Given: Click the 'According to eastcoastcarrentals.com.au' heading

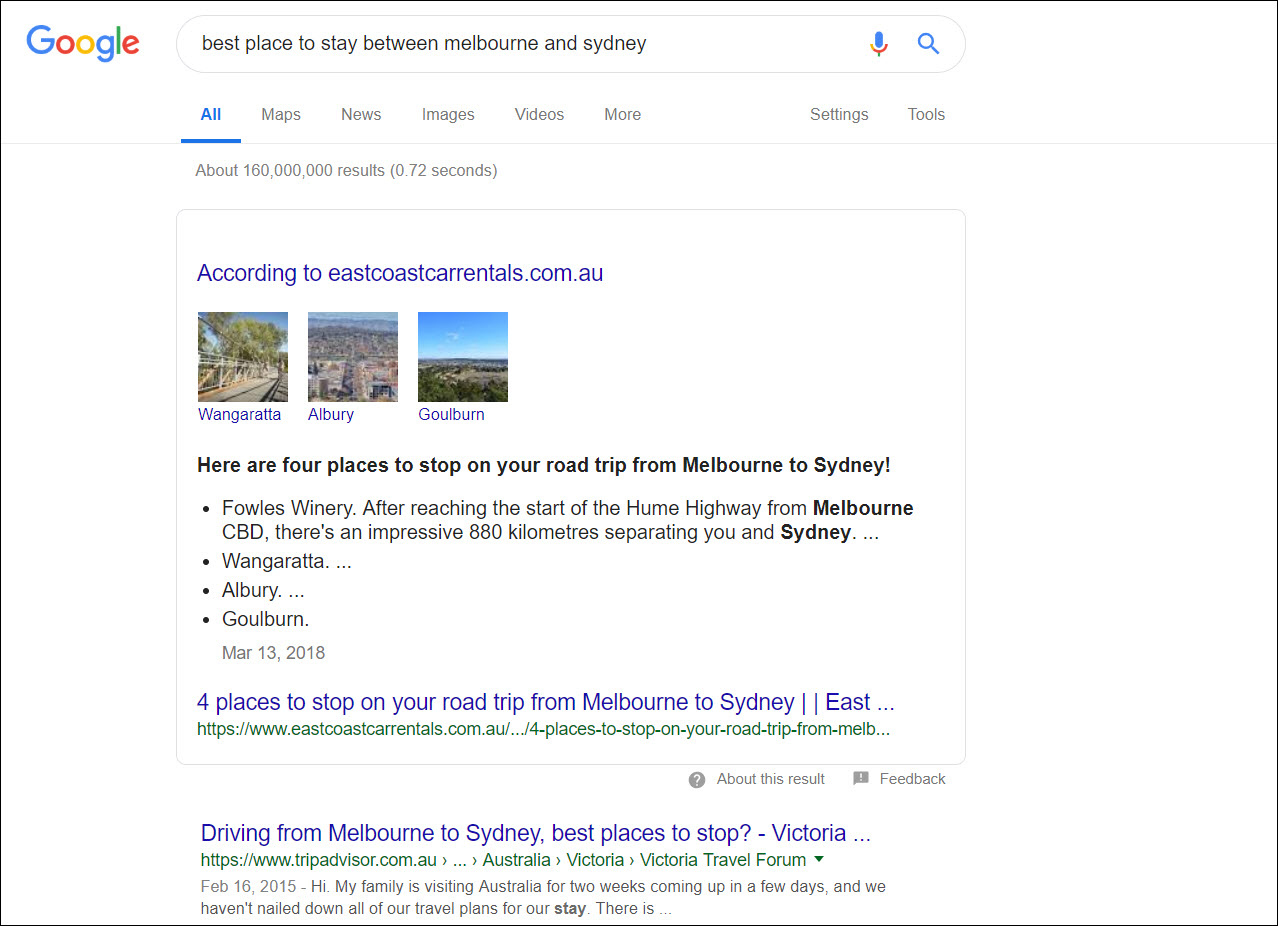Looking at the screenshot, I should 400,273.
